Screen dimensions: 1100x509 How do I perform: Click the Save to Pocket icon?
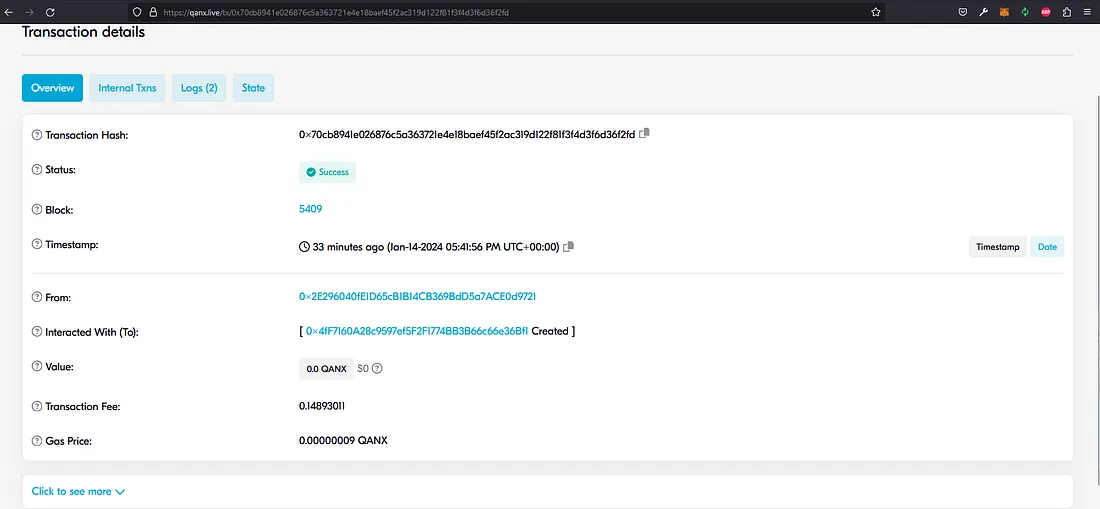pyautogui.click(x=962, y=12)
